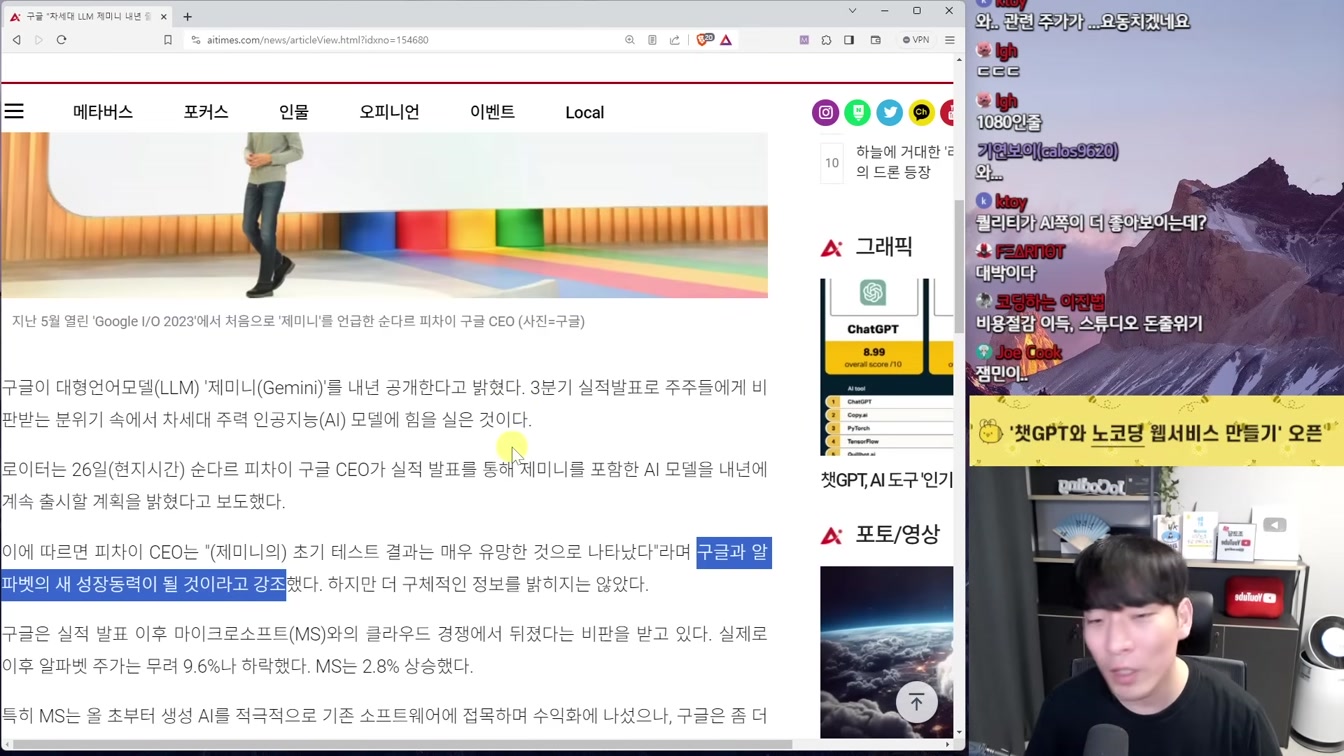Open the ChatGPT graphic thumbnail
The height and width of the screenshot is (756, 1344).
[x=886, y=367]
